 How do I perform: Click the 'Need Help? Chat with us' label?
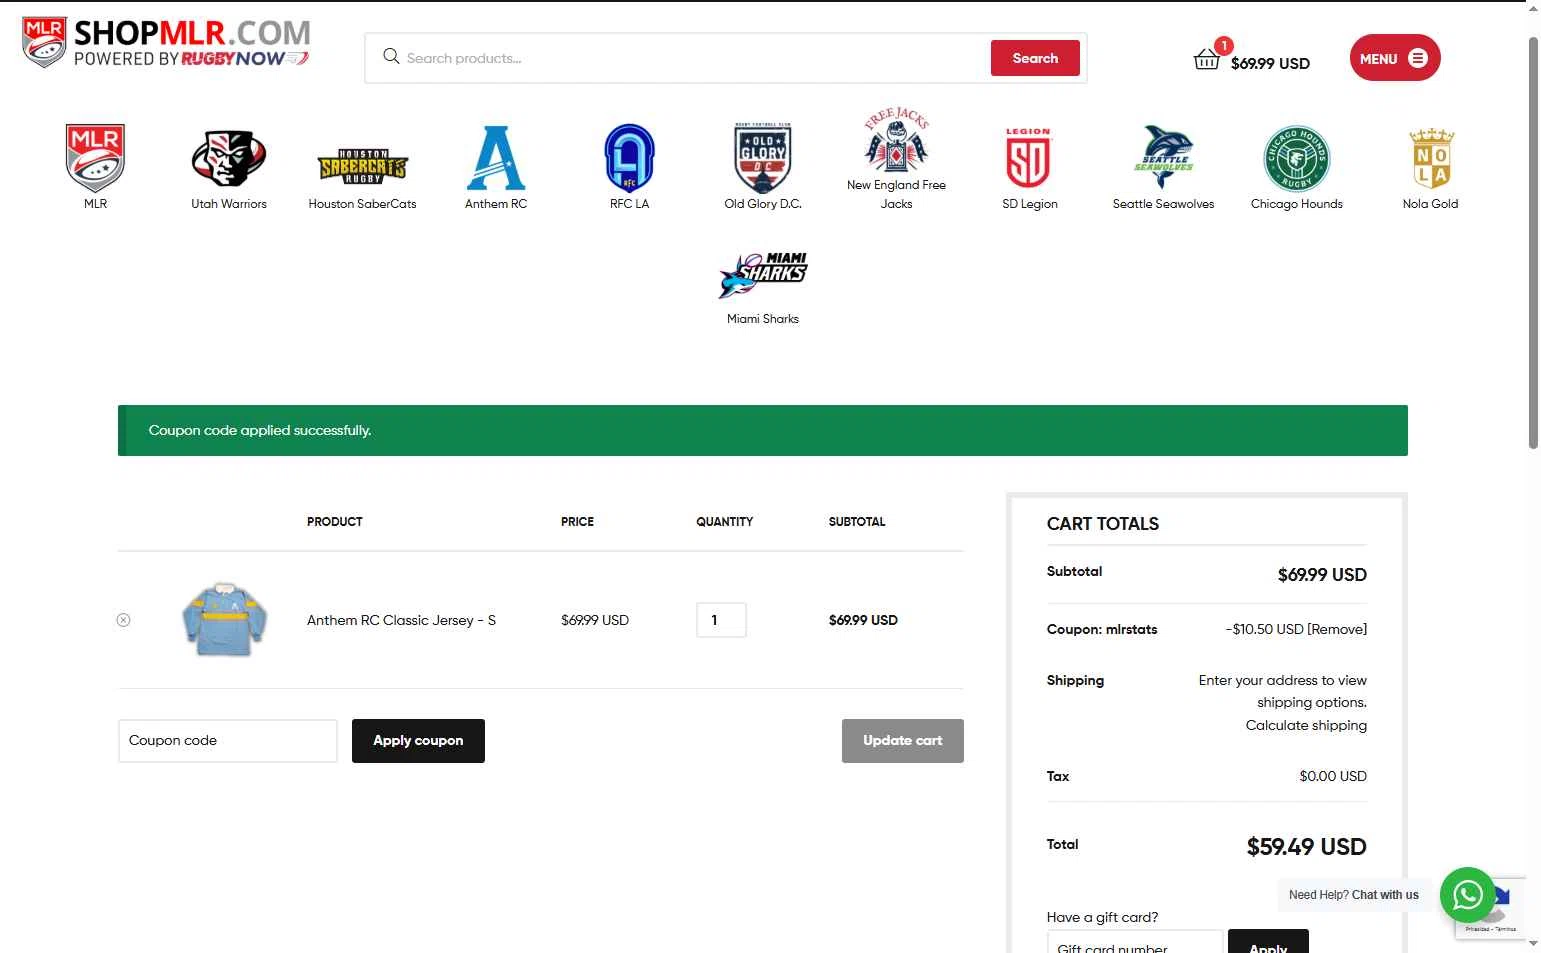click(x=1353, y=895)
